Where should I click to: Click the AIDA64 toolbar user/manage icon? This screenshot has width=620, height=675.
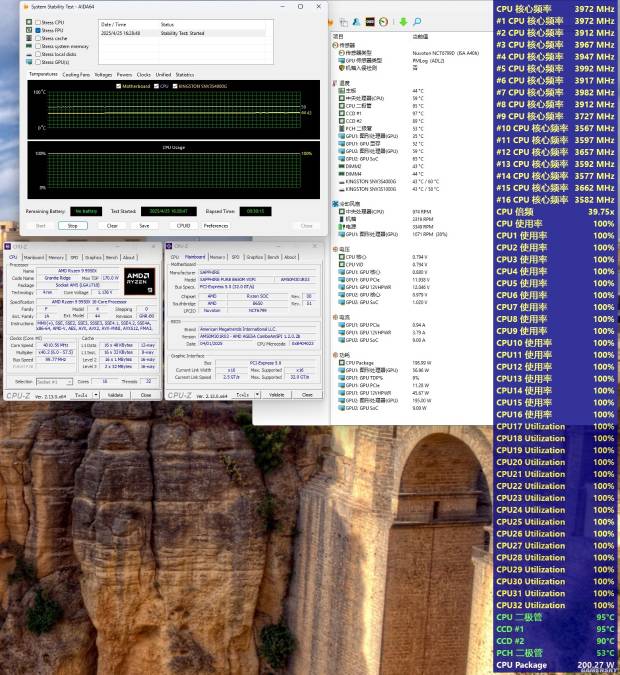pos(356,22)
